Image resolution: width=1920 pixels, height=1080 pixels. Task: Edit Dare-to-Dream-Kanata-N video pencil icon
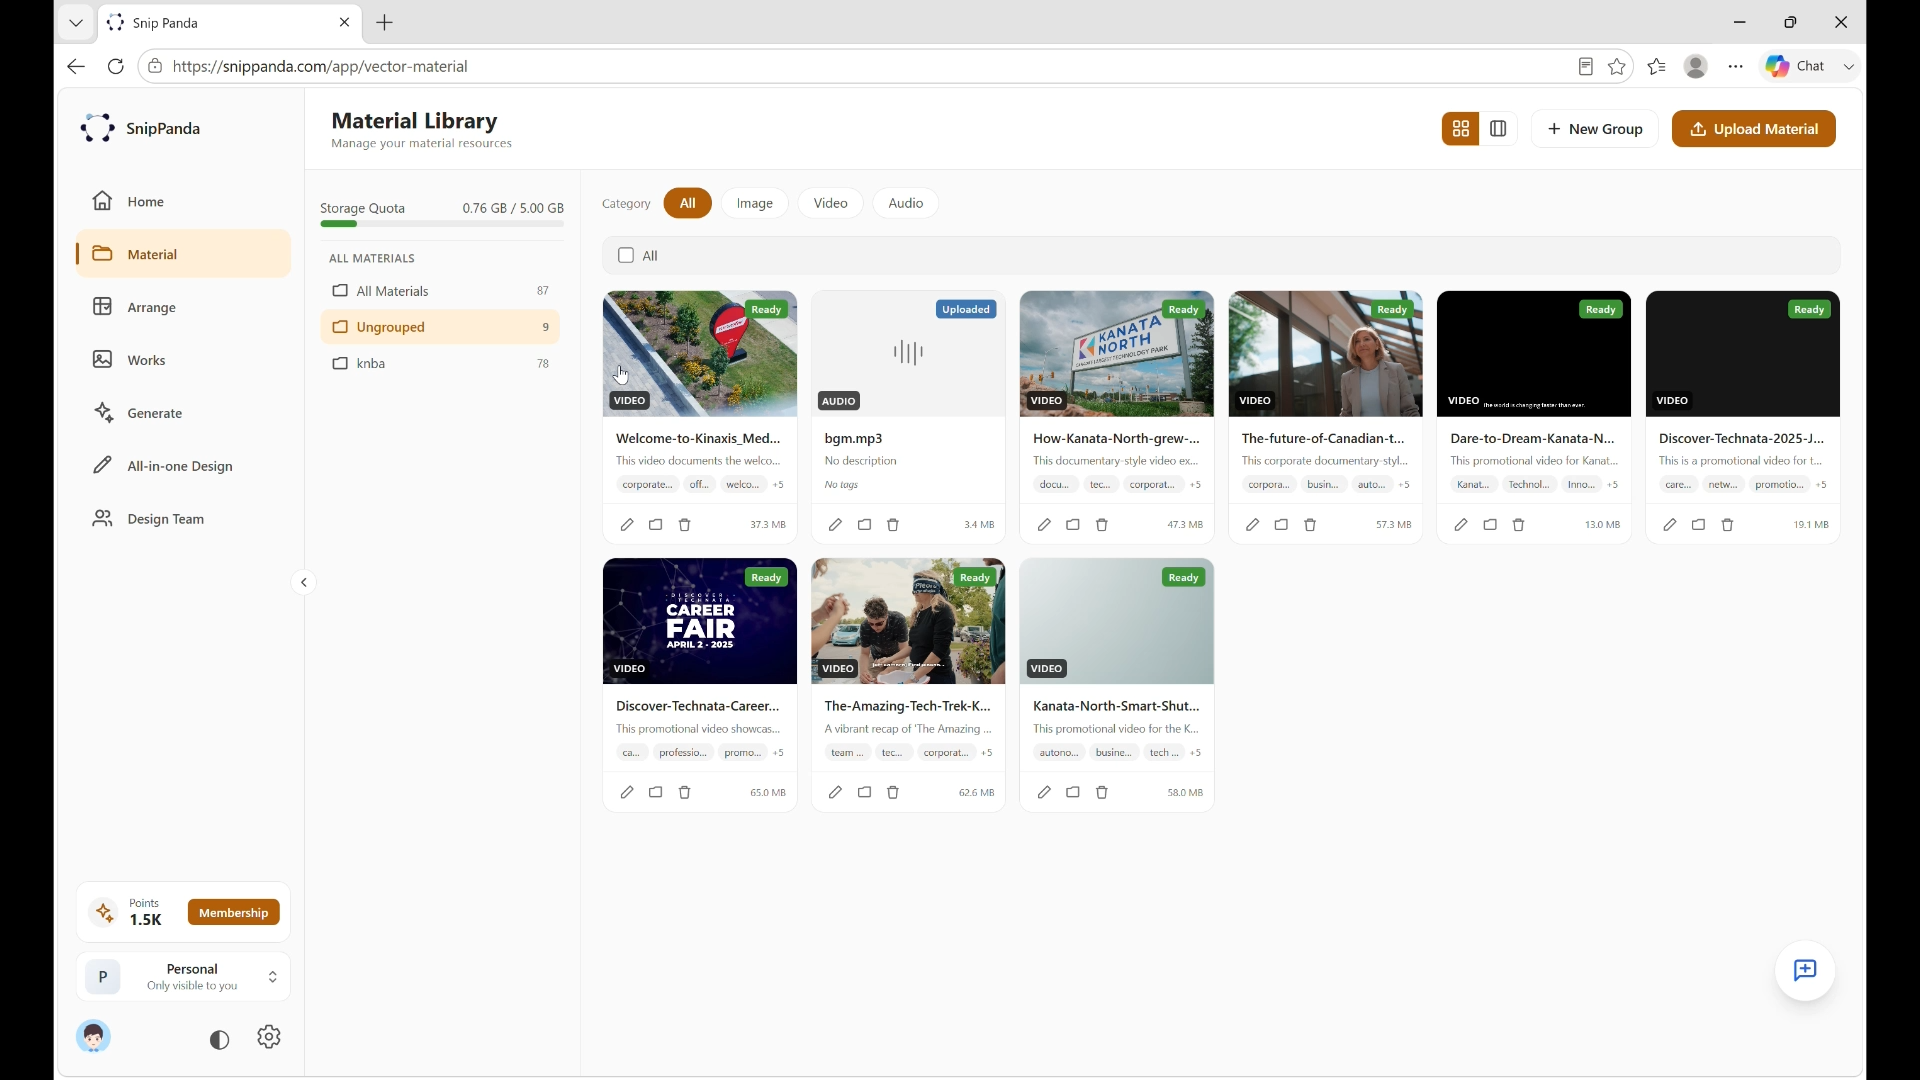pyautogui.click(x=1461, y=525)
